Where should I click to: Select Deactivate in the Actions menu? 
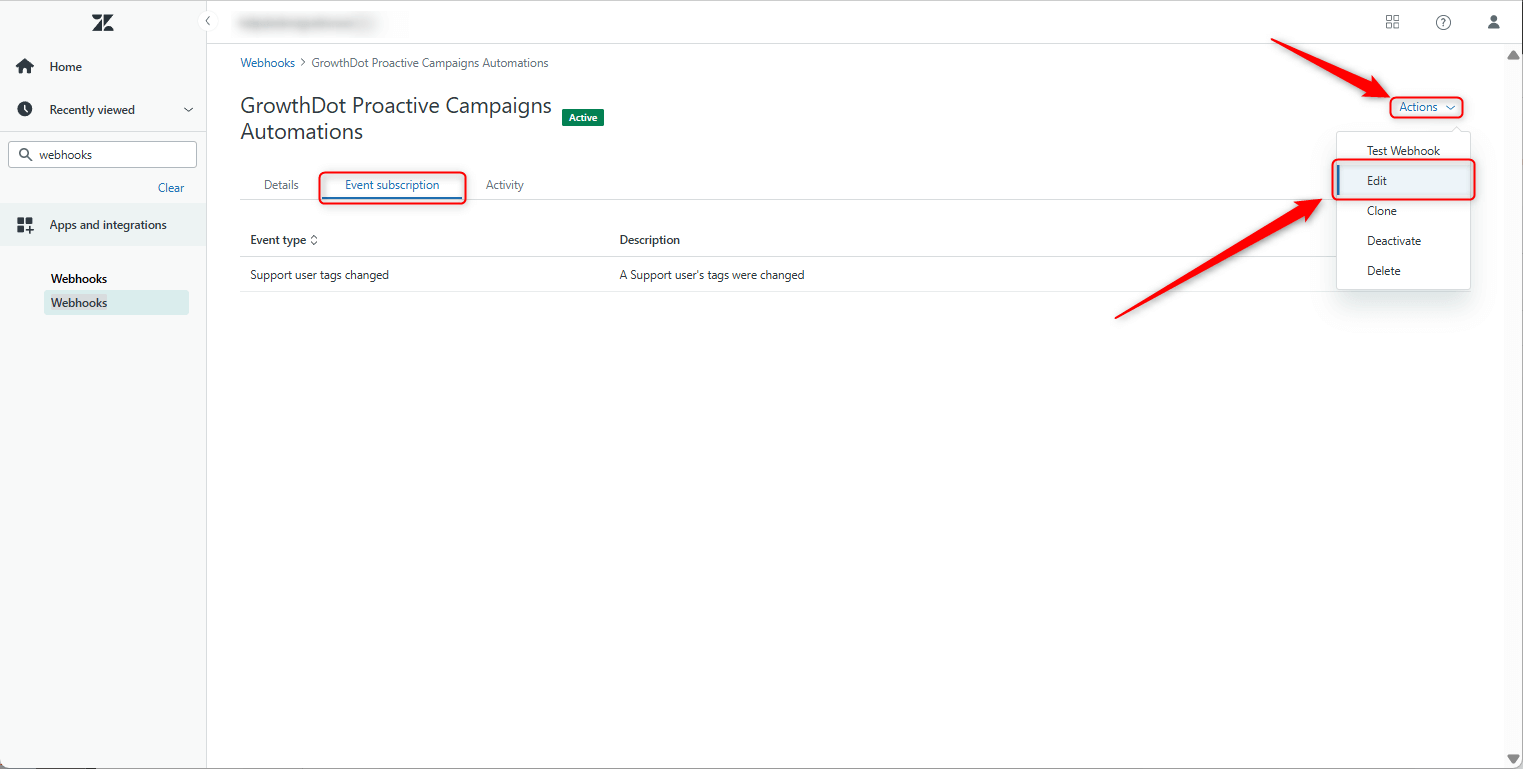(1394, 240)
